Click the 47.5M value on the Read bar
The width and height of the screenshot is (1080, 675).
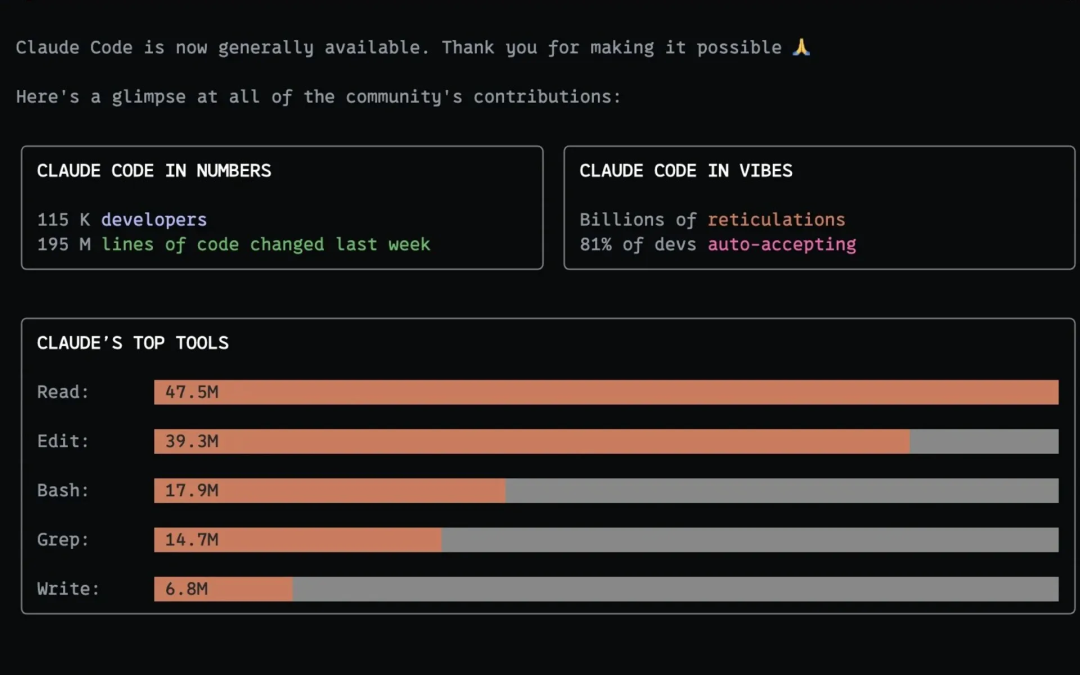click(191, 392)
